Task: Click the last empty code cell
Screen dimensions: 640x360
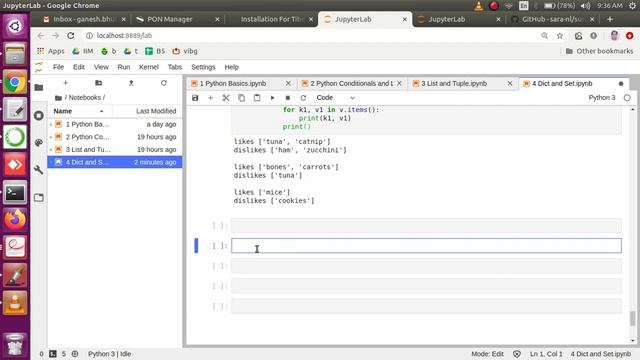Action: [x=426, y=306]
